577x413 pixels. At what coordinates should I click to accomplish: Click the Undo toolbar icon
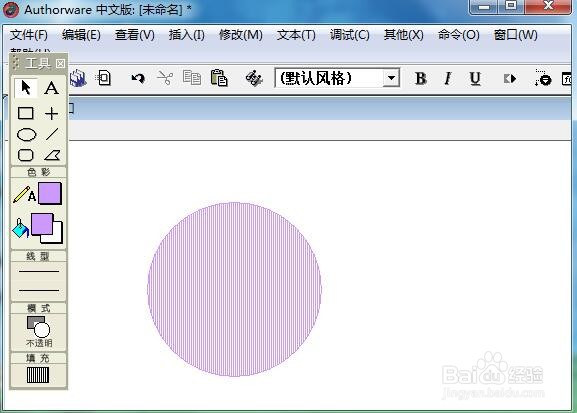(138, 78)
